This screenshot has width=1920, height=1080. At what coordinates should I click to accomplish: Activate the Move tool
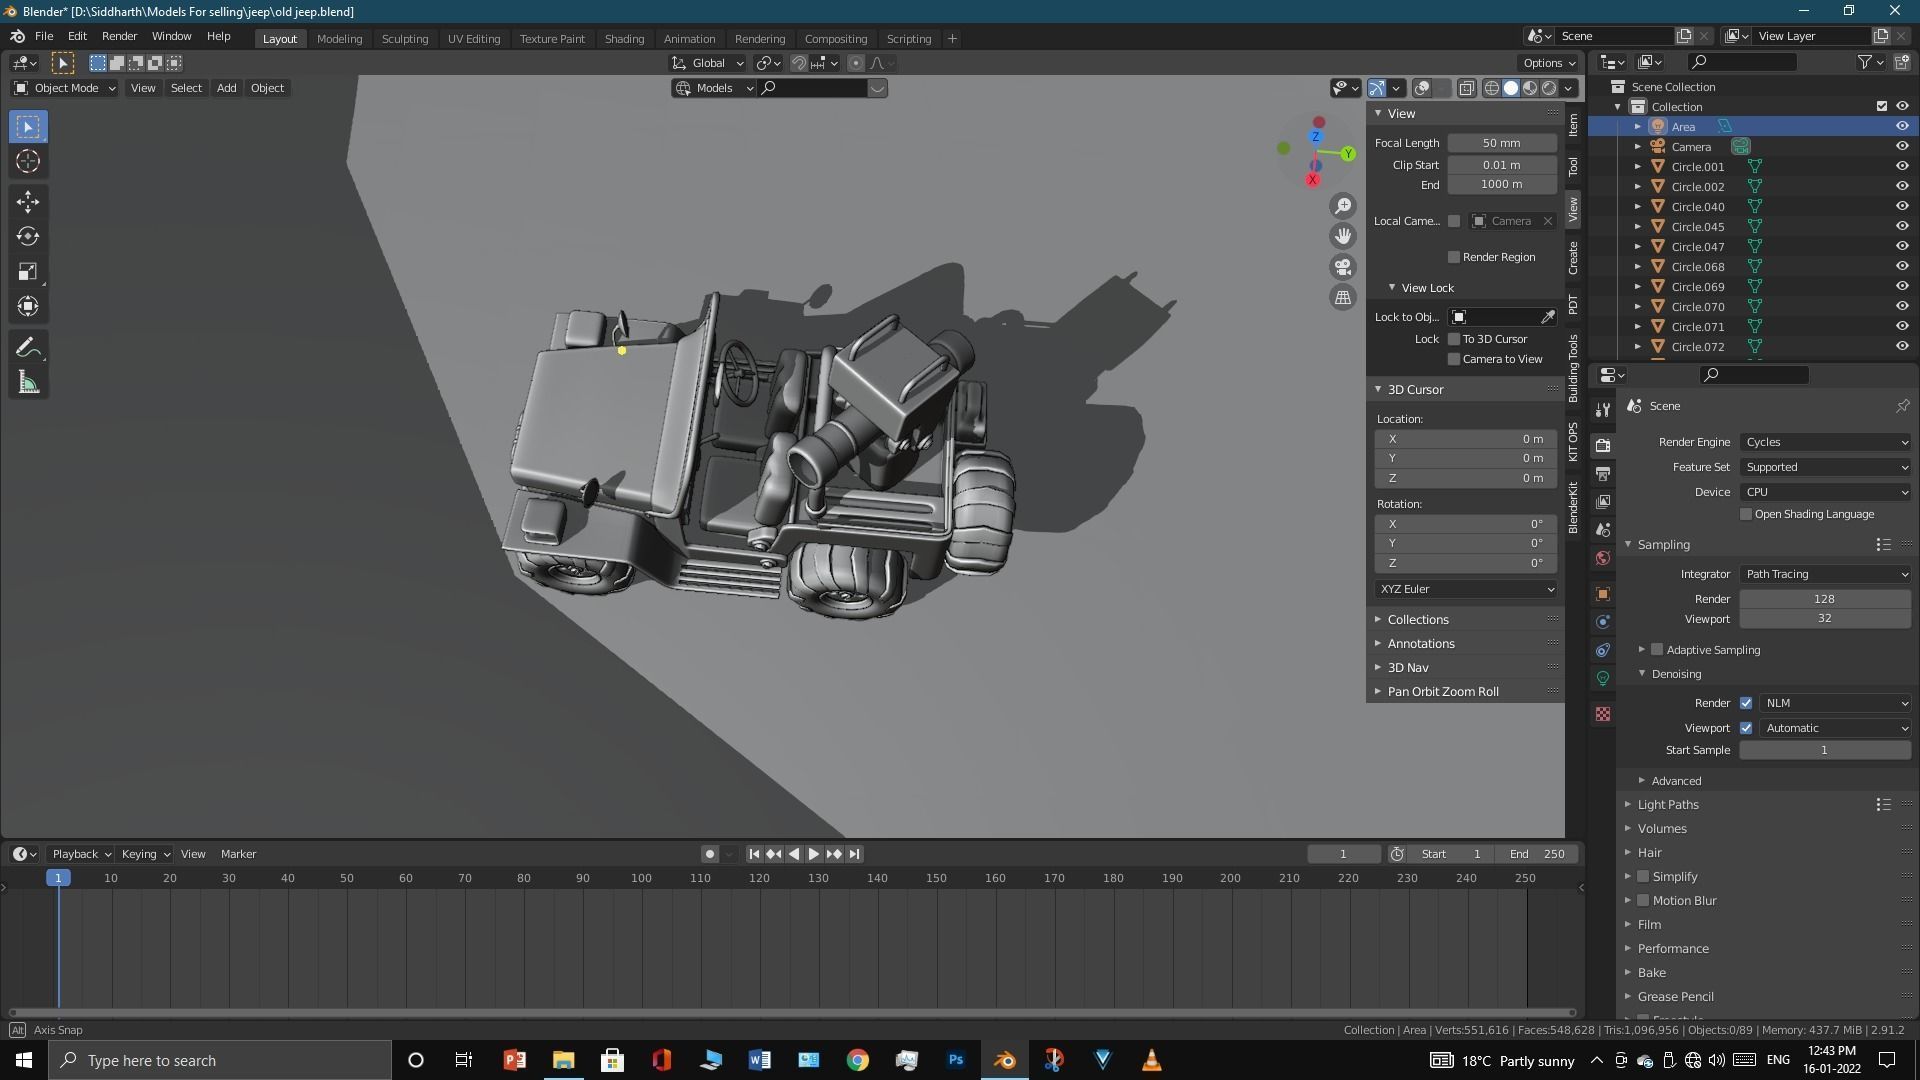click(x=28, y=202)
